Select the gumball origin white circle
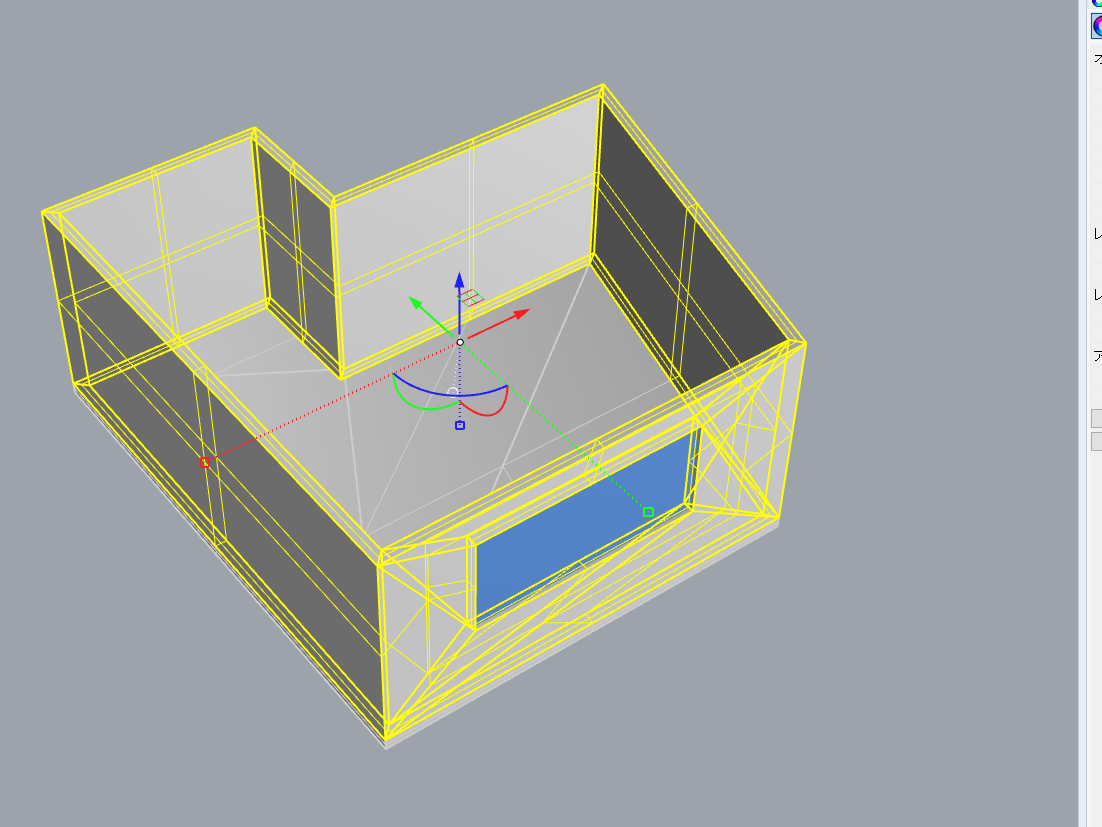 (x=460, y=342)
